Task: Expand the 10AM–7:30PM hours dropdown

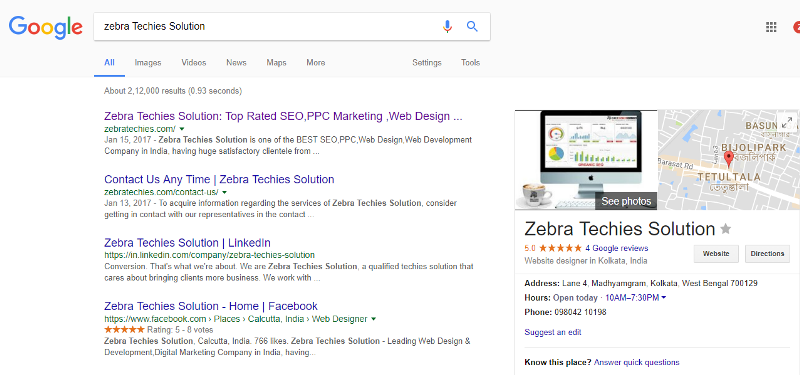Action: (663, 297)
